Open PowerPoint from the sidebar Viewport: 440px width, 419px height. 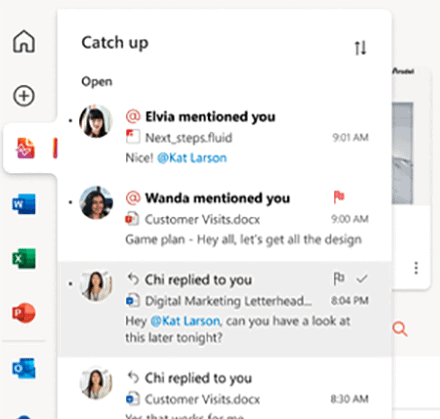pyautogui.click(x=24, y=313)
